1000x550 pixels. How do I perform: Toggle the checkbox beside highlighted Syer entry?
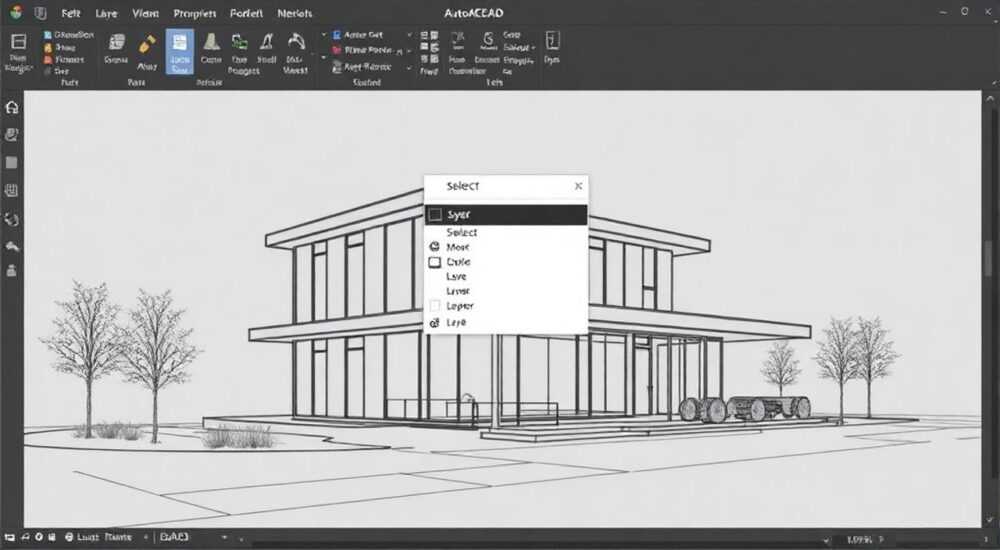coord(436,214)
